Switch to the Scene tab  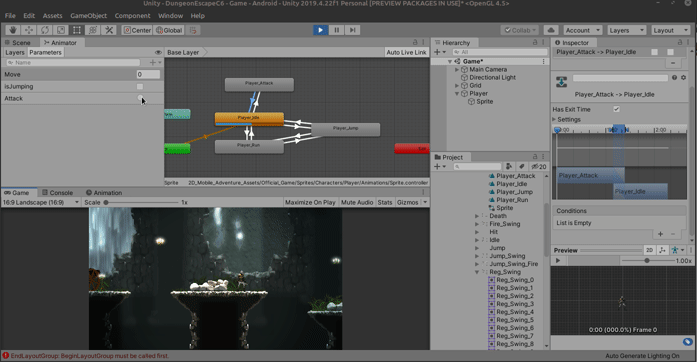pos(18,43)
